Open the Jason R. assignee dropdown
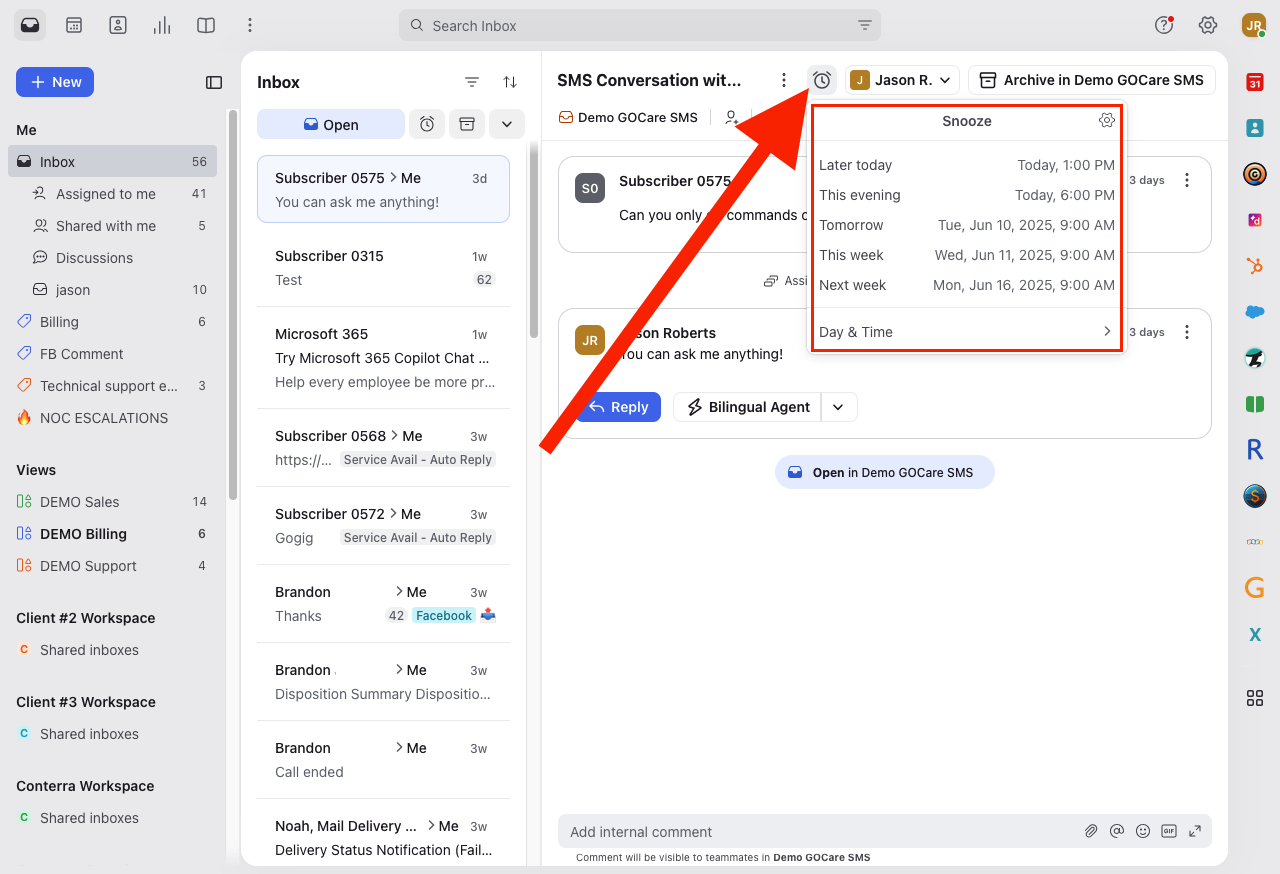 pyautogui.click(x=902, y=80)
